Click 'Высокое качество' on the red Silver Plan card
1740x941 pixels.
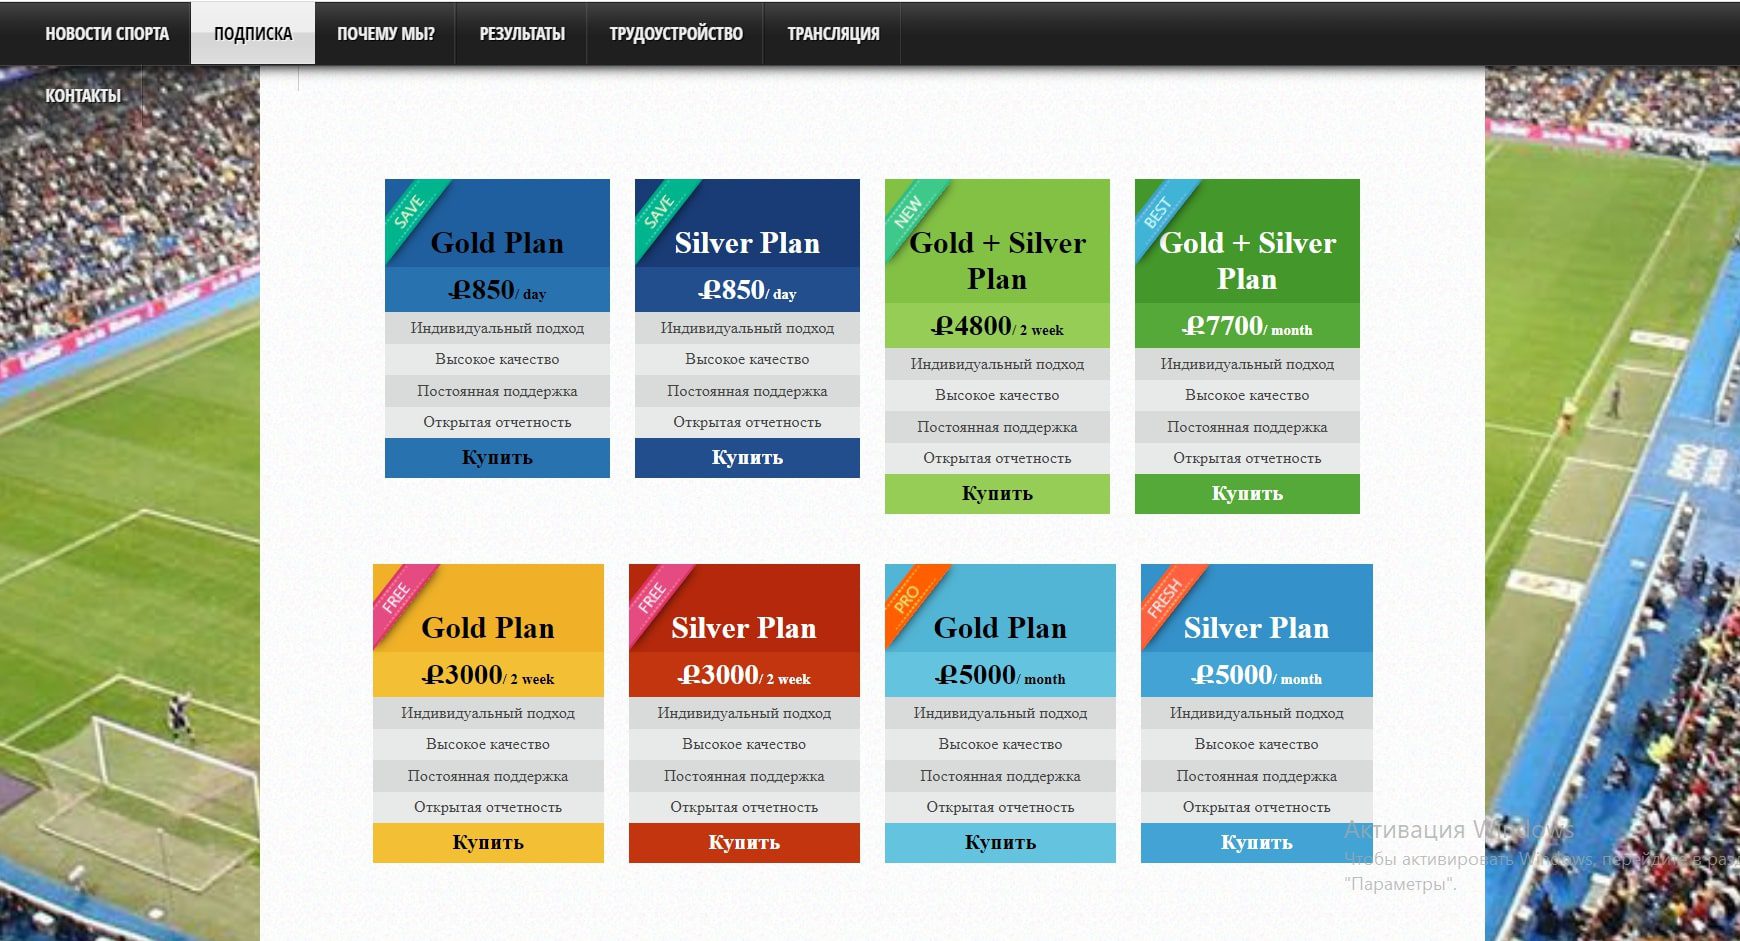pos(744,744)
